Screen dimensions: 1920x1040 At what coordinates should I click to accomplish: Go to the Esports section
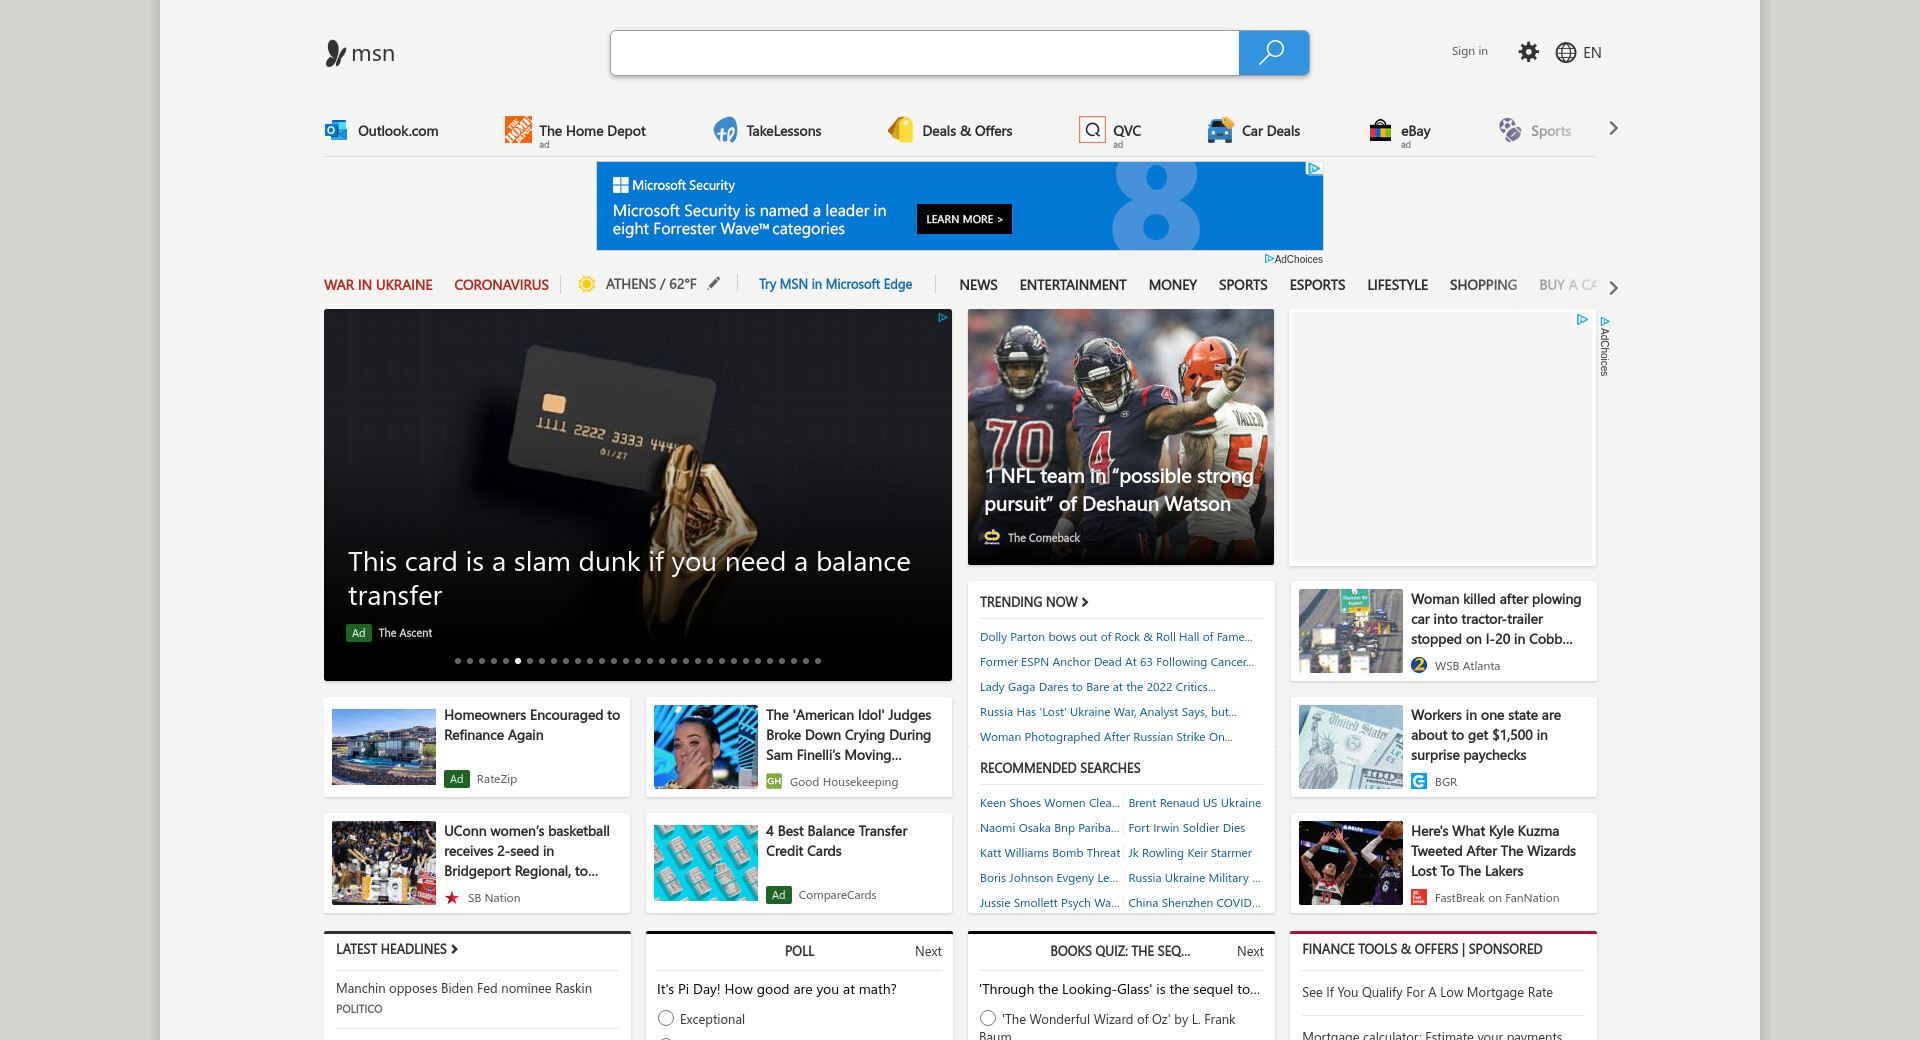[1317, 285]
